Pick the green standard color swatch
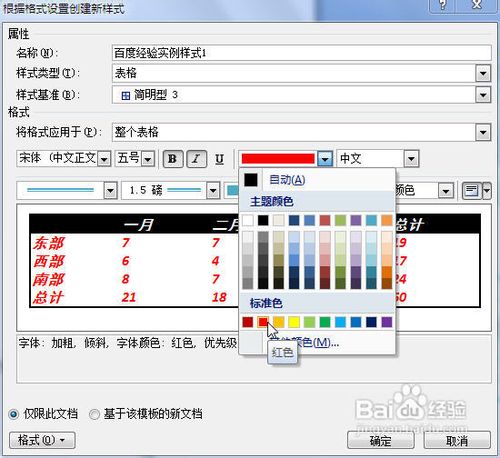The image size is (500, 458). [325, 322]
